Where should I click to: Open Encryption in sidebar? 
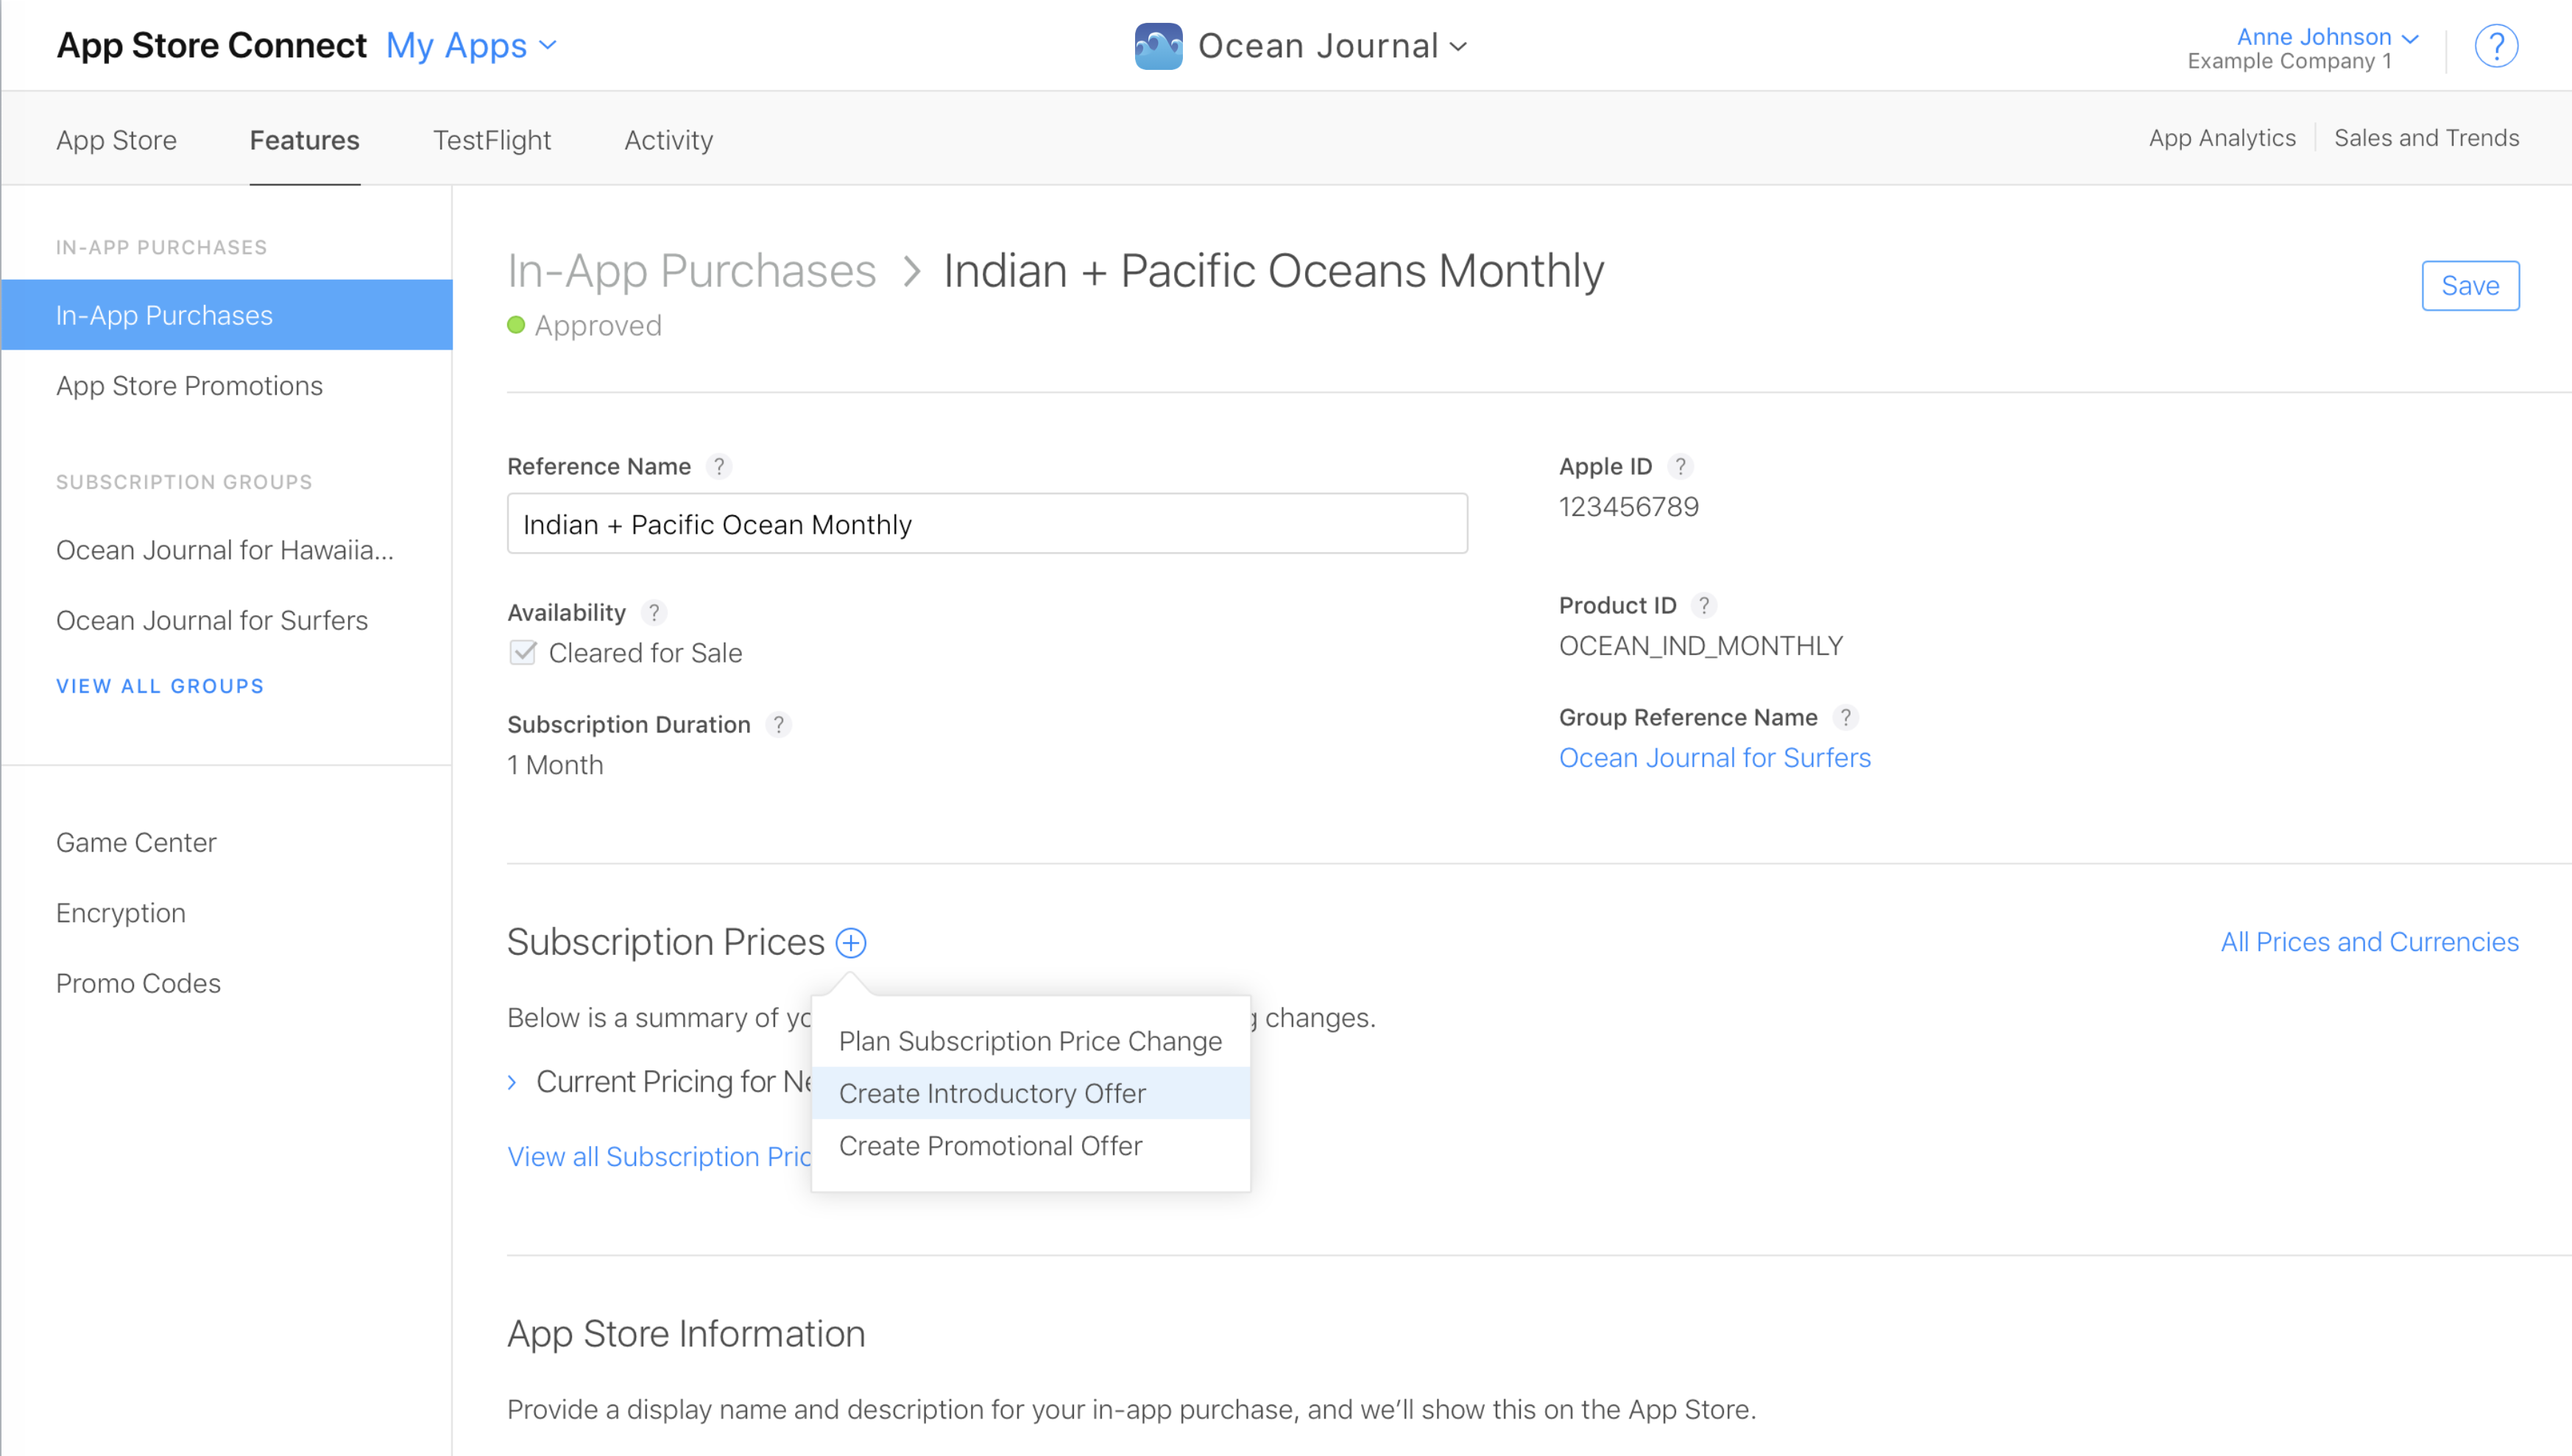[121, 913]
